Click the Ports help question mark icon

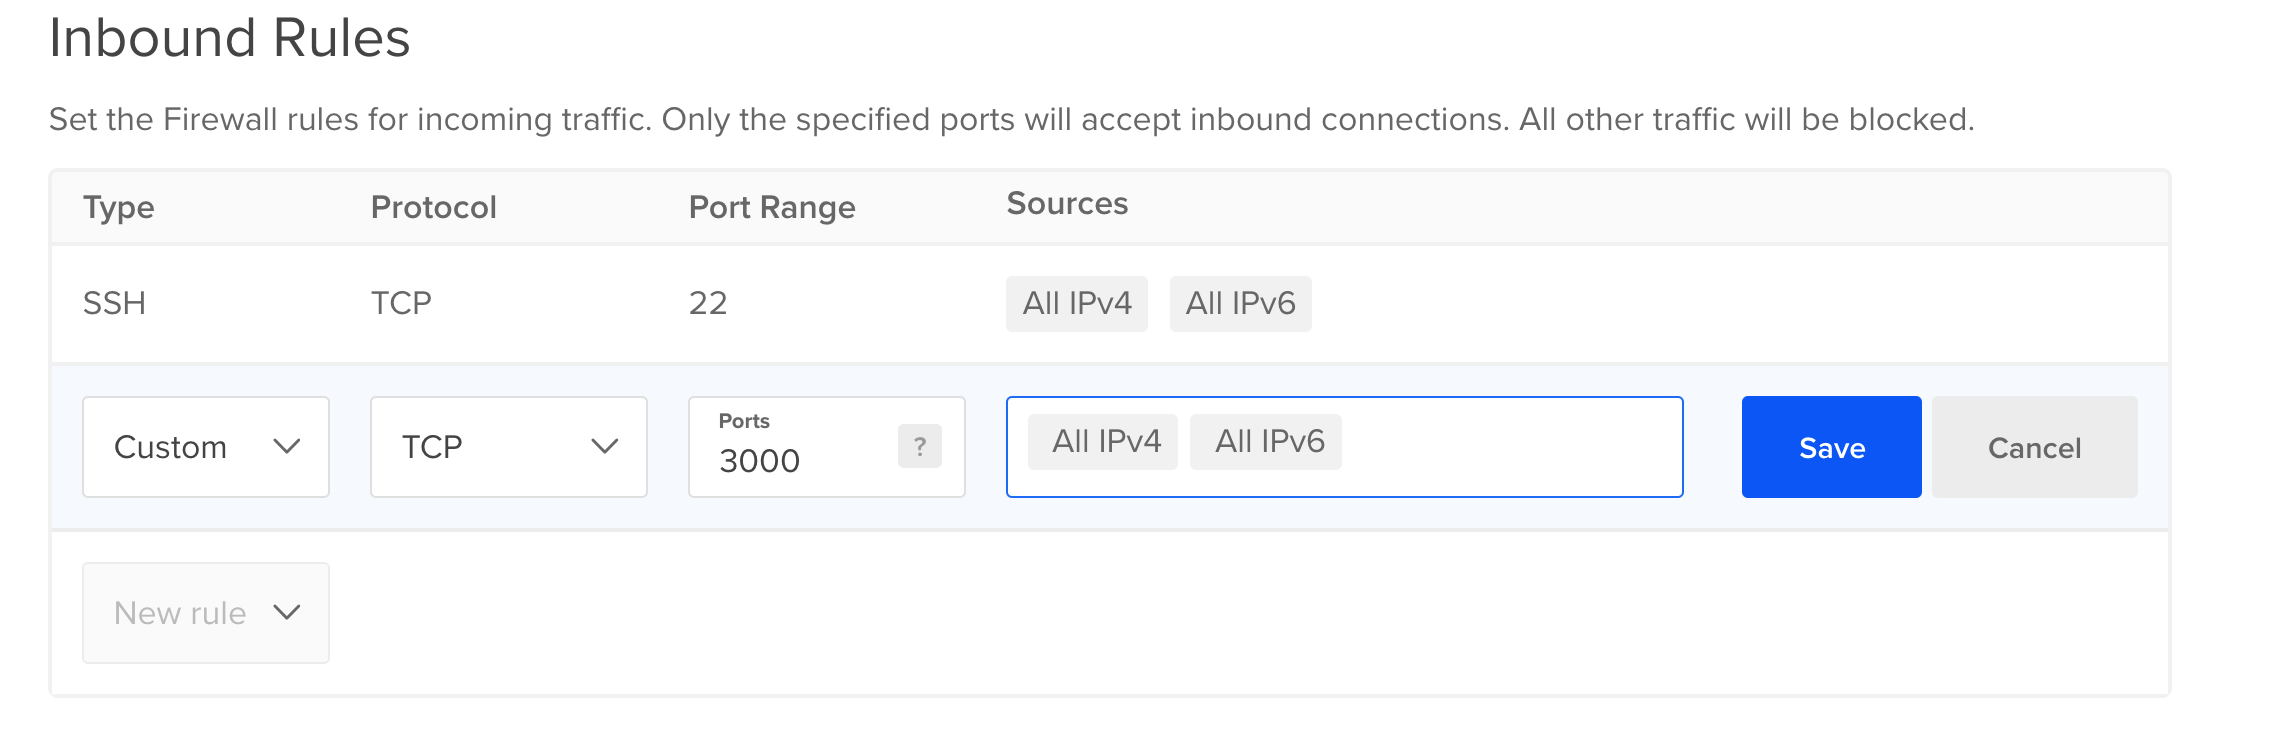[x=919, y=446]
